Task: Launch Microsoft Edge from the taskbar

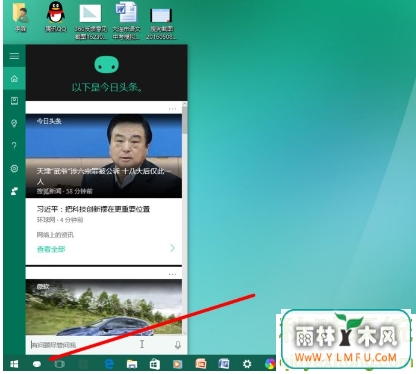Action: click(x=109, y=364)
